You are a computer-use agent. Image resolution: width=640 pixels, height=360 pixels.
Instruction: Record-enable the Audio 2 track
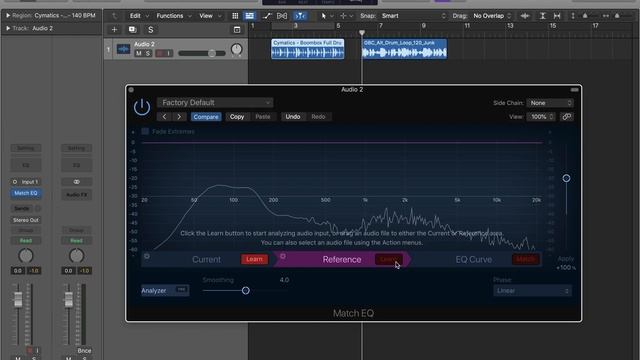(160, 53)
